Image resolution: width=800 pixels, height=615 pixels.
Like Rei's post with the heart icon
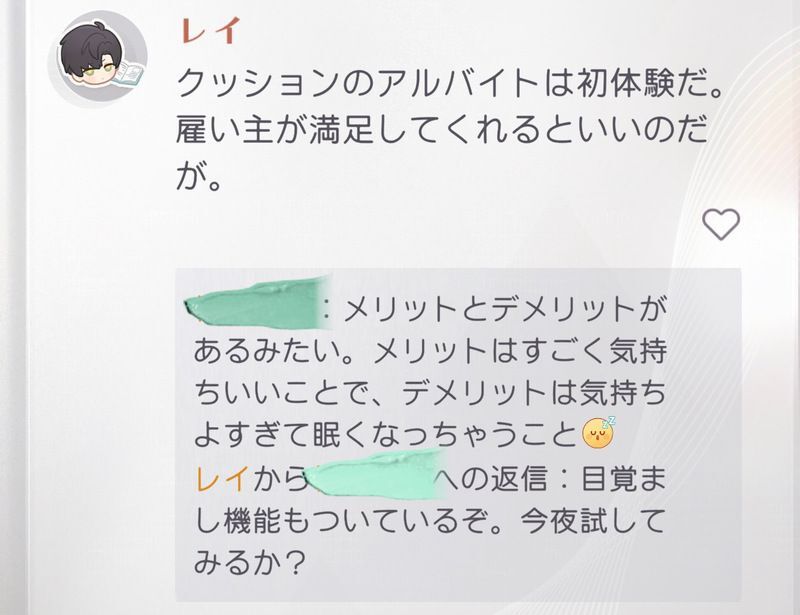[x=721, y=224]
